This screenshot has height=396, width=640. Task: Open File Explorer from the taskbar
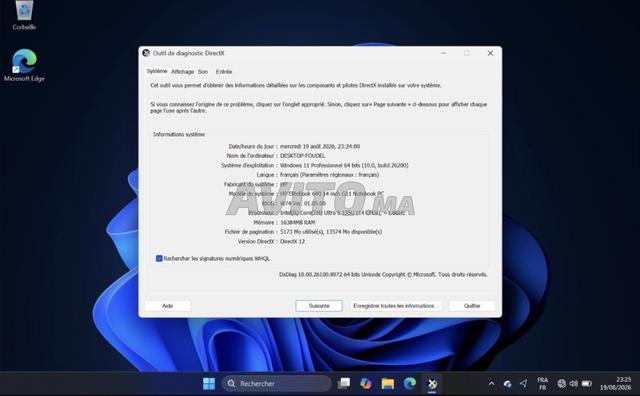pyautogui.click(x=388, y=383)
